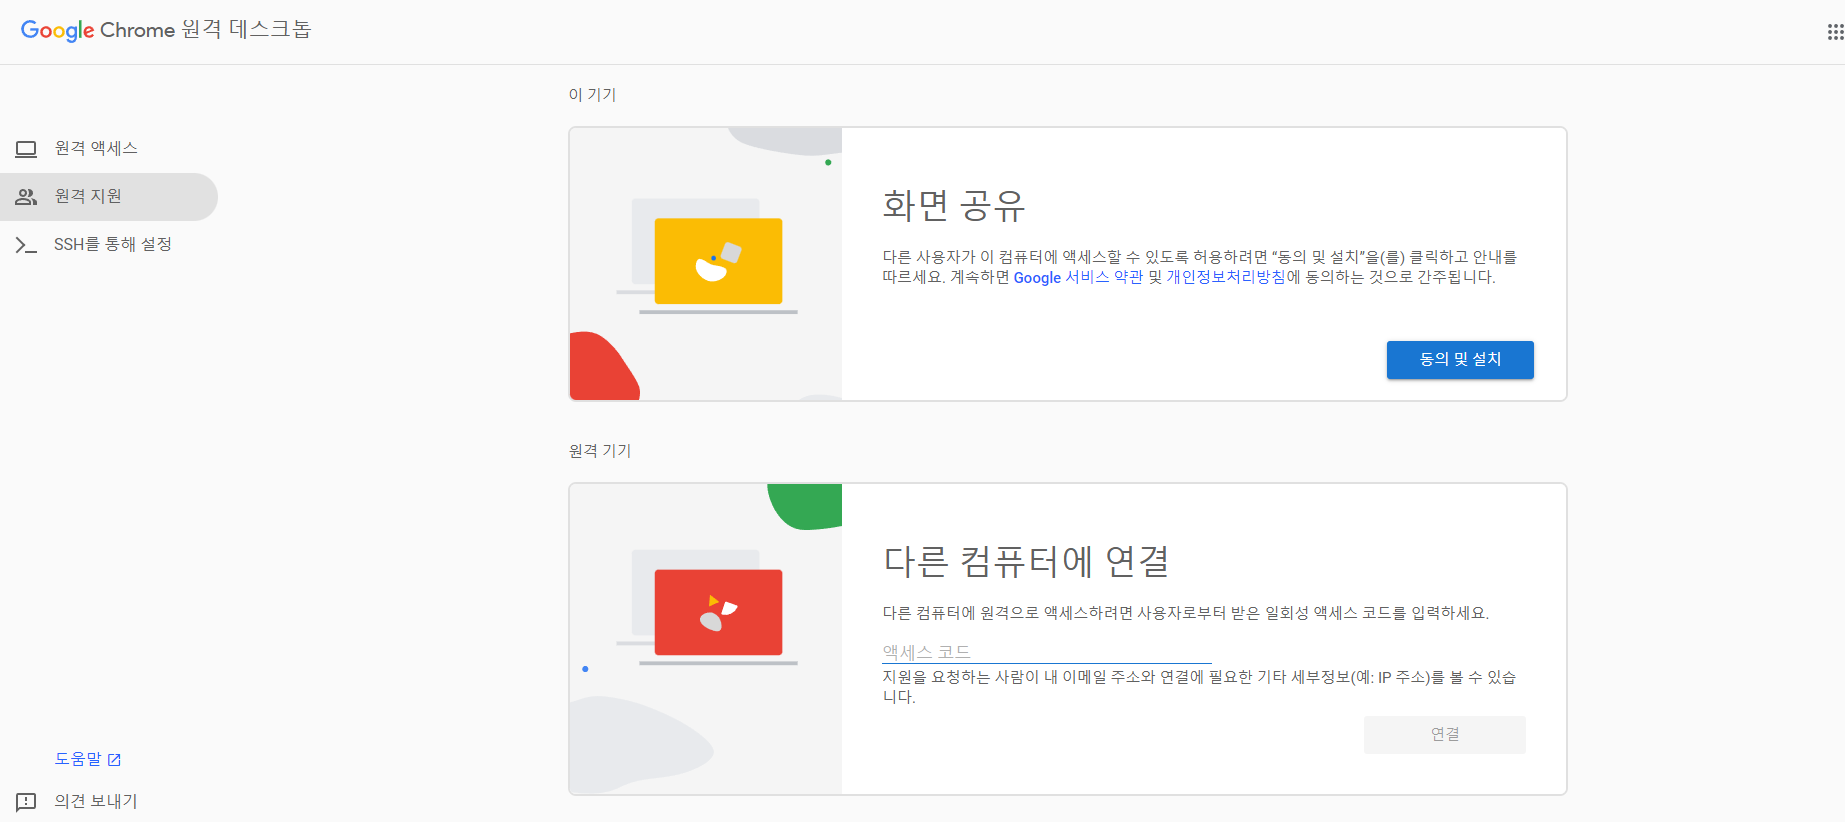The width and height of the screenshot is (1845, 822).
Task: Click the 다른 컴퓨터에 연결 heading
Action: click(x=1026, y=561)
